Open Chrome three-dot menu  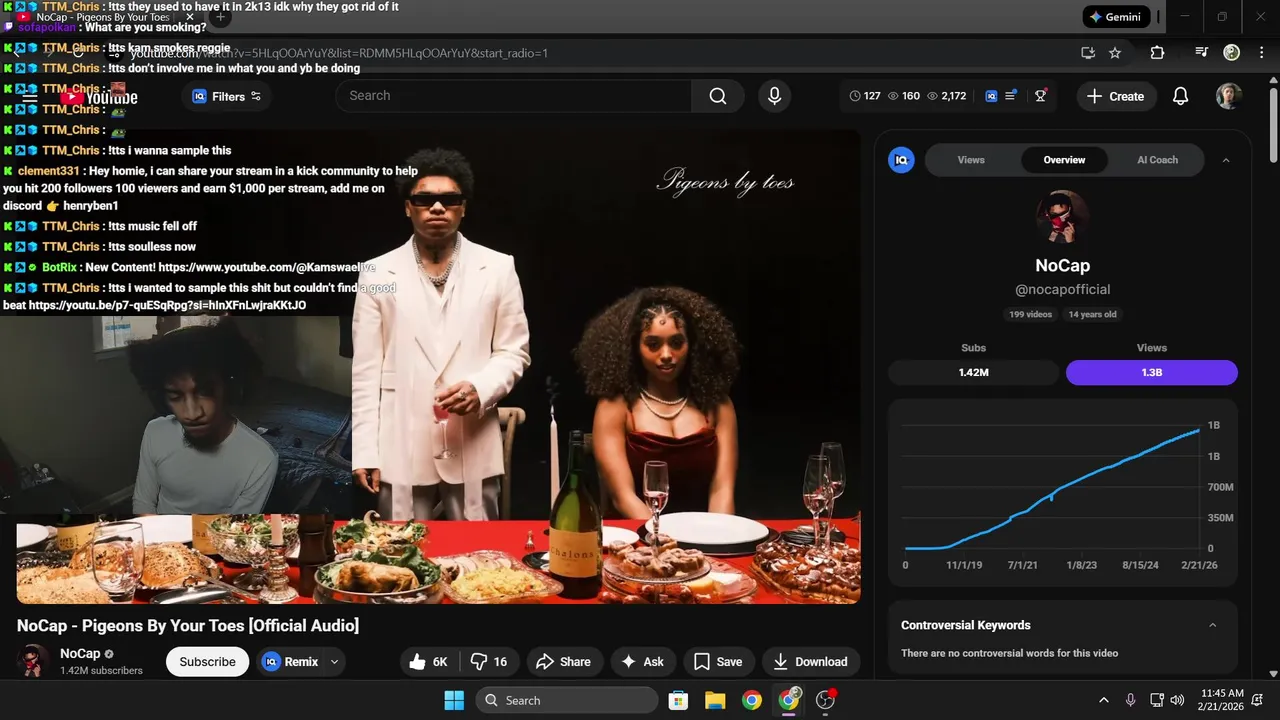(x=1261, y=53)
